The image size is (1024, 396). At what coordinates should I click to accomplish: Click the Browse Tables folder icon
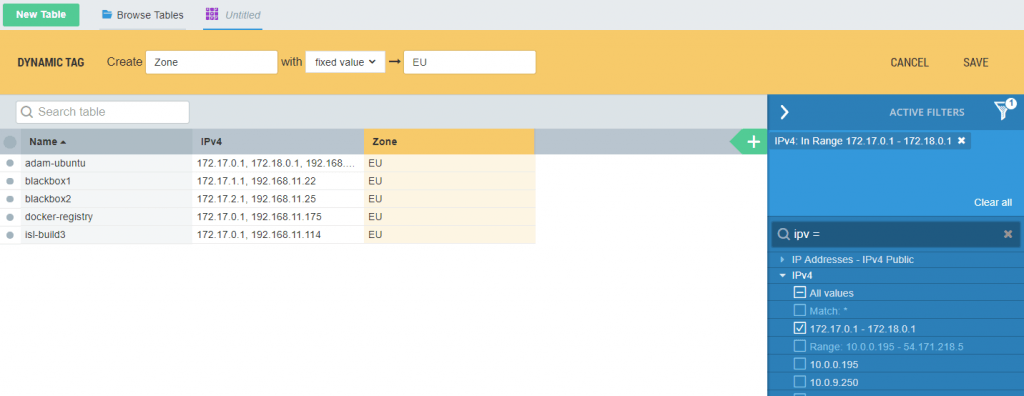(x=107, y=14)
